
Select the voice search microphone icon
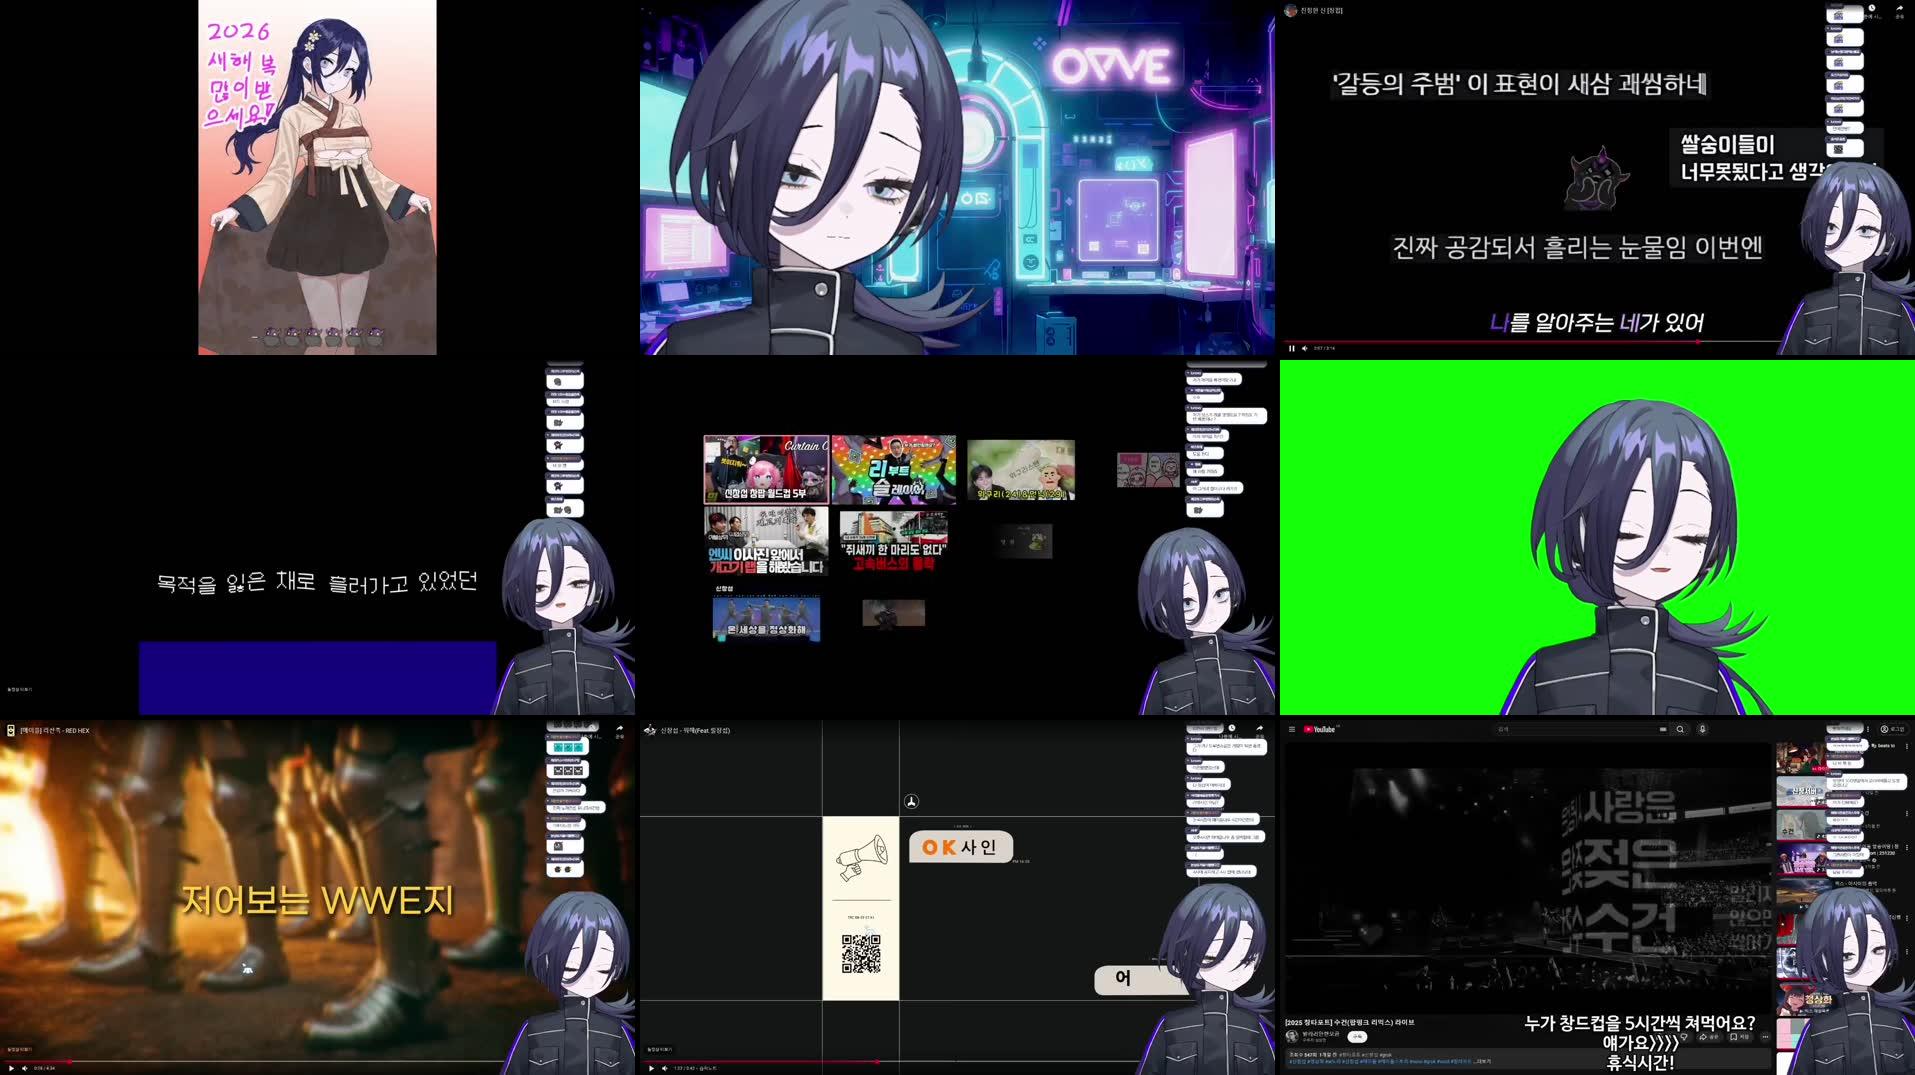tap(1702, 730)
